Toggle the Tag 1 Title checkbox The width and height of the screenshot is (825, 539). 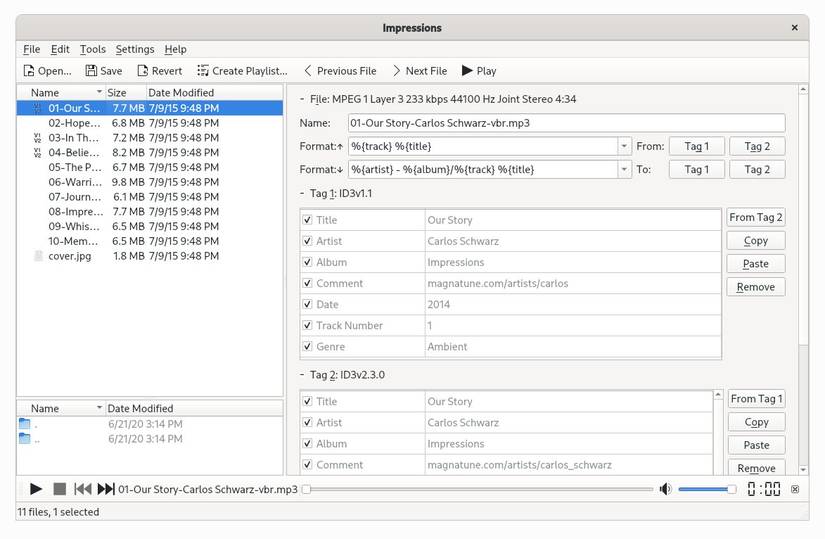[307, 220]
